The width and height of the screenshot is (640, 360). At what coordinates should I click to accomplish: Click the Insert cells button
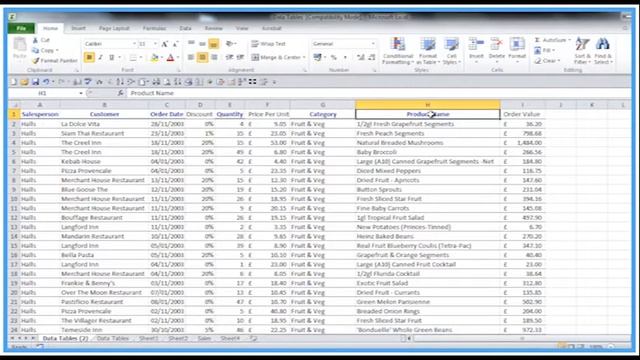coord(476,49)
